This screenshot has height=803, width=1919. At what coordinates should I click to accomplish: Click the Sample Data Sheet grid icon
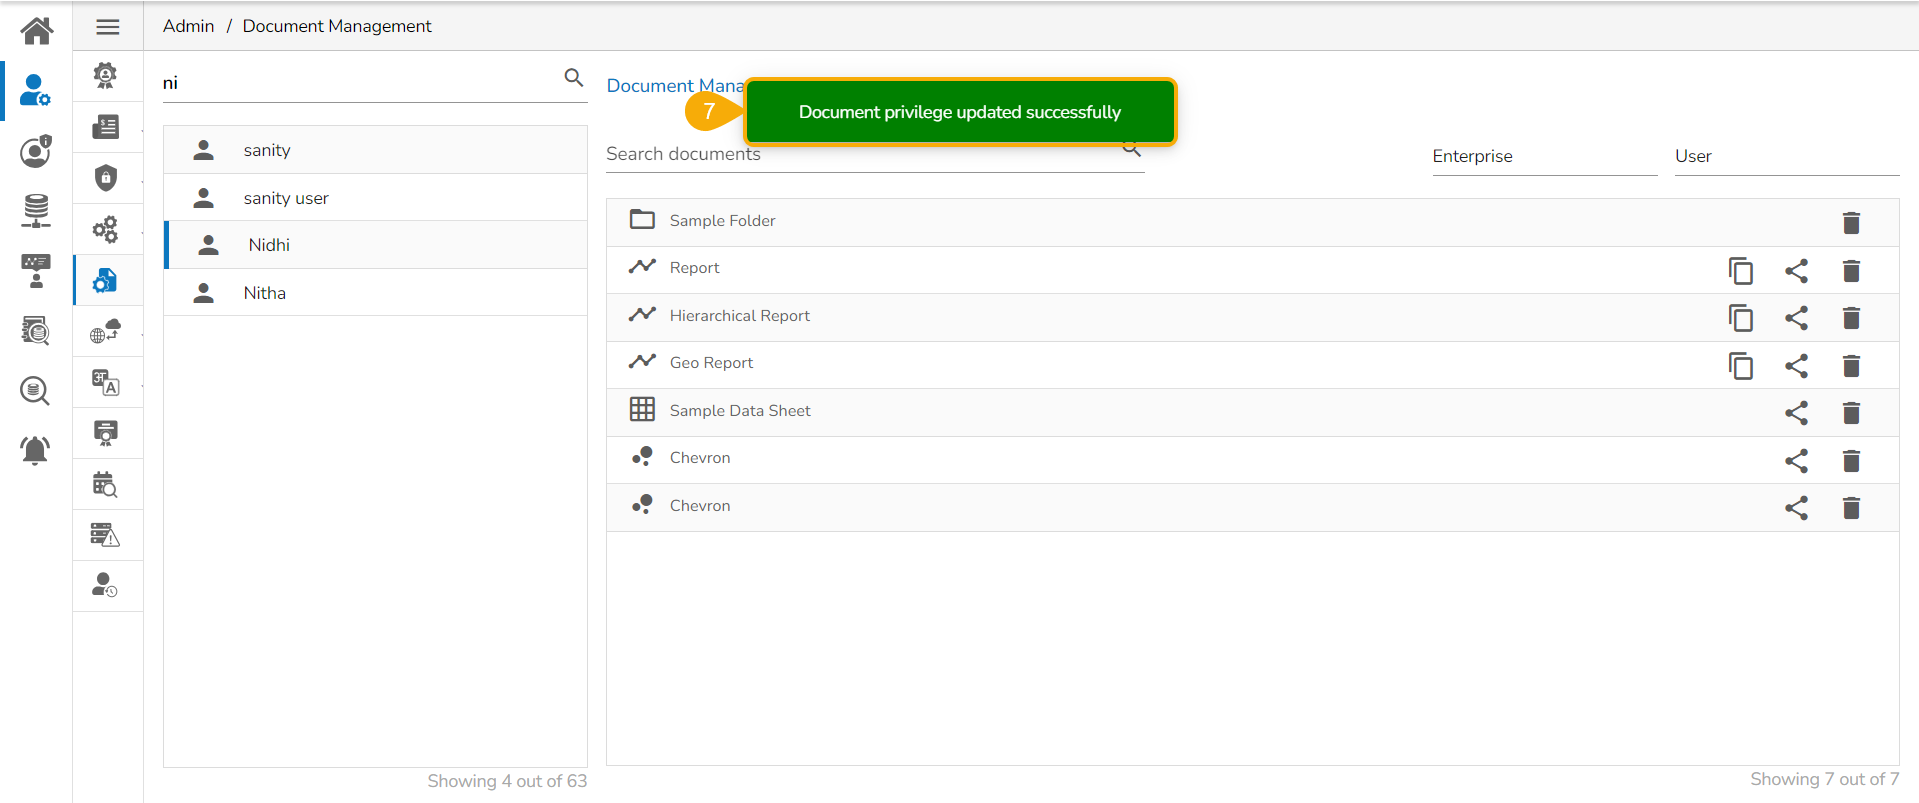click(642, 409)
